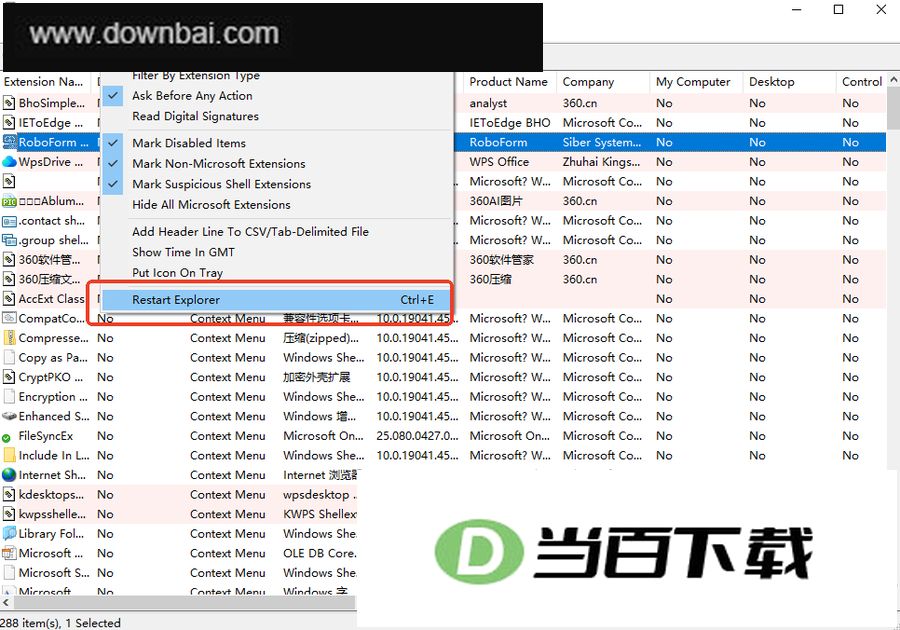The width and height of the screenshot is (900, 630).
Task: Click the Library Fol... row icon
Action: (9, 534)
